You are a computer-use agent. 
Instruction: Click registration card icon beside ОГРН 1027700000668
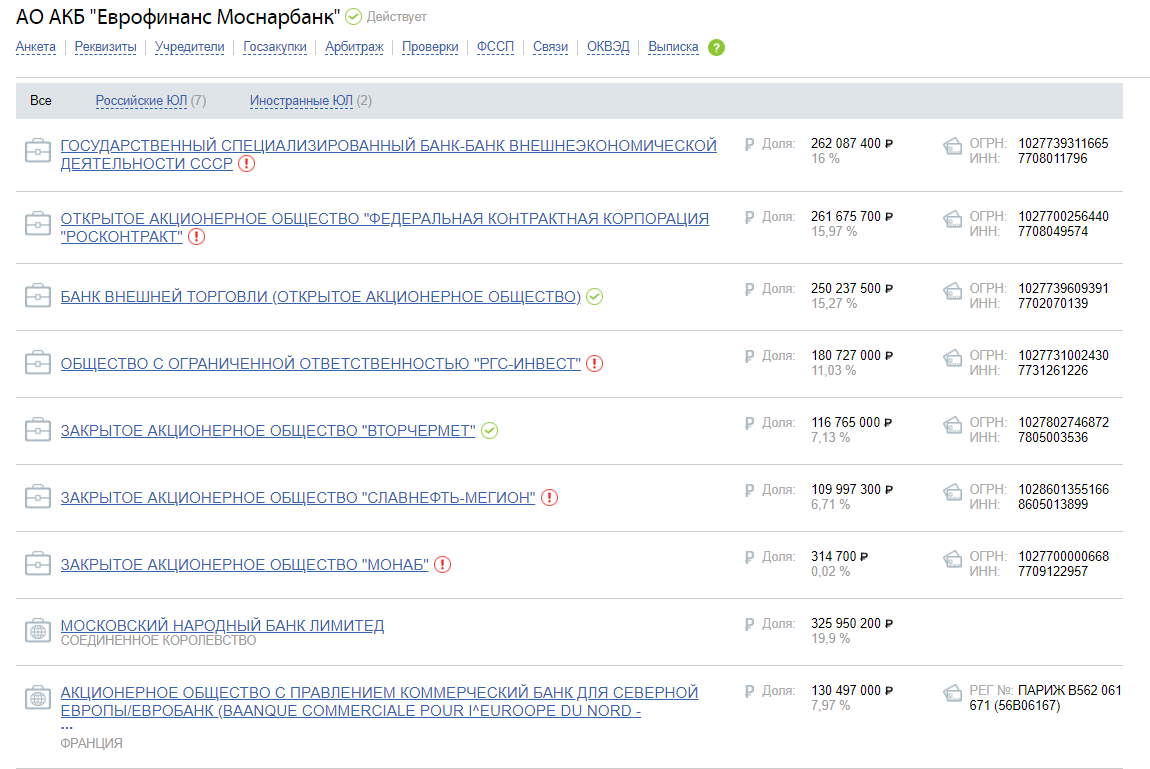pyautogui.click(x=952, y=559)
